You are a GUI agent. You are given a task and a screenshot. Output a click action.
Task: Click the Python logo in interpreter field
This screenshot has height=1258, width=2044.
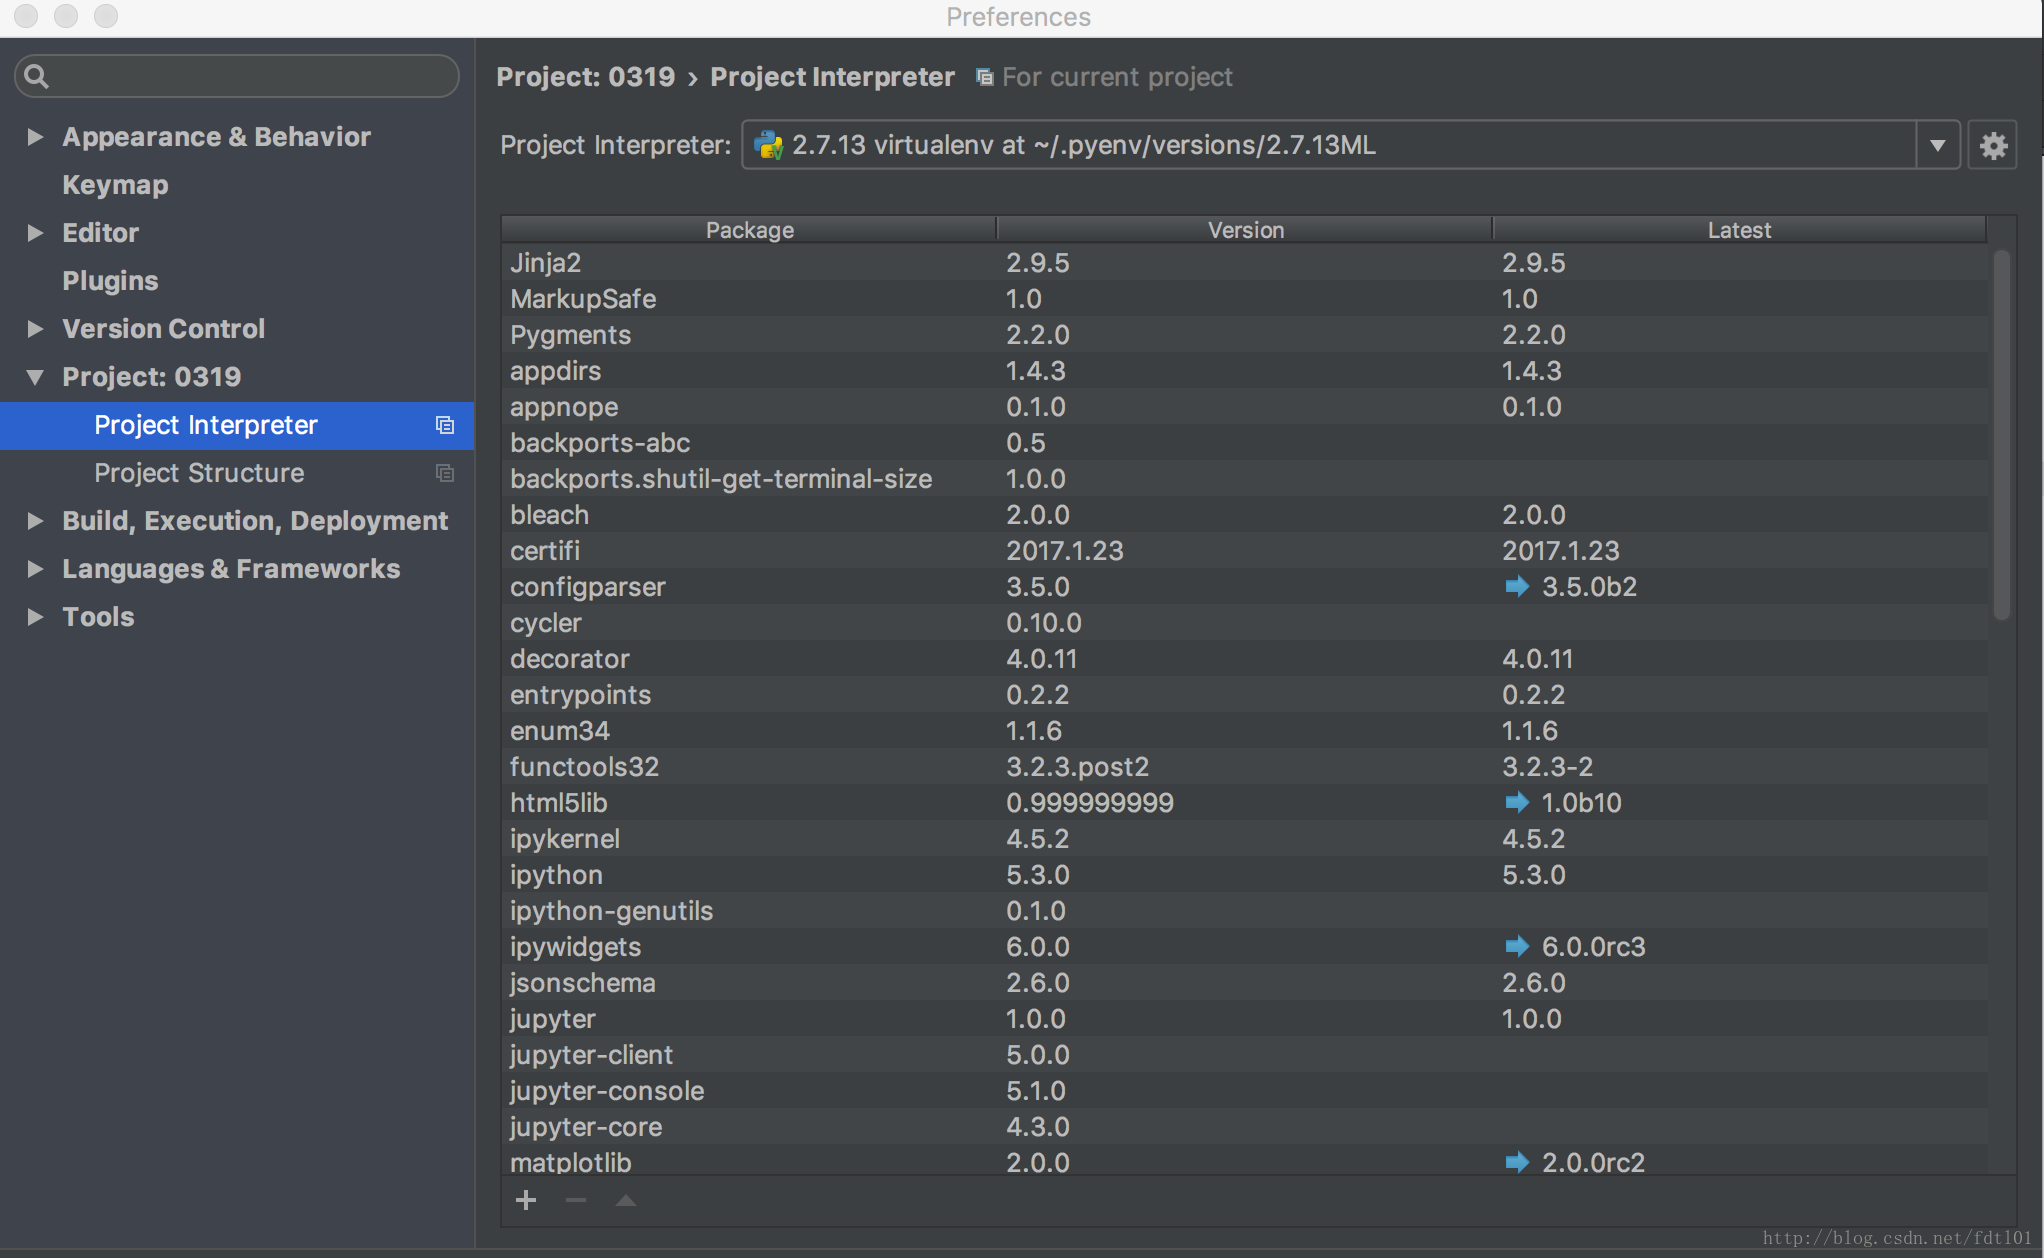(x=768, y=145)
